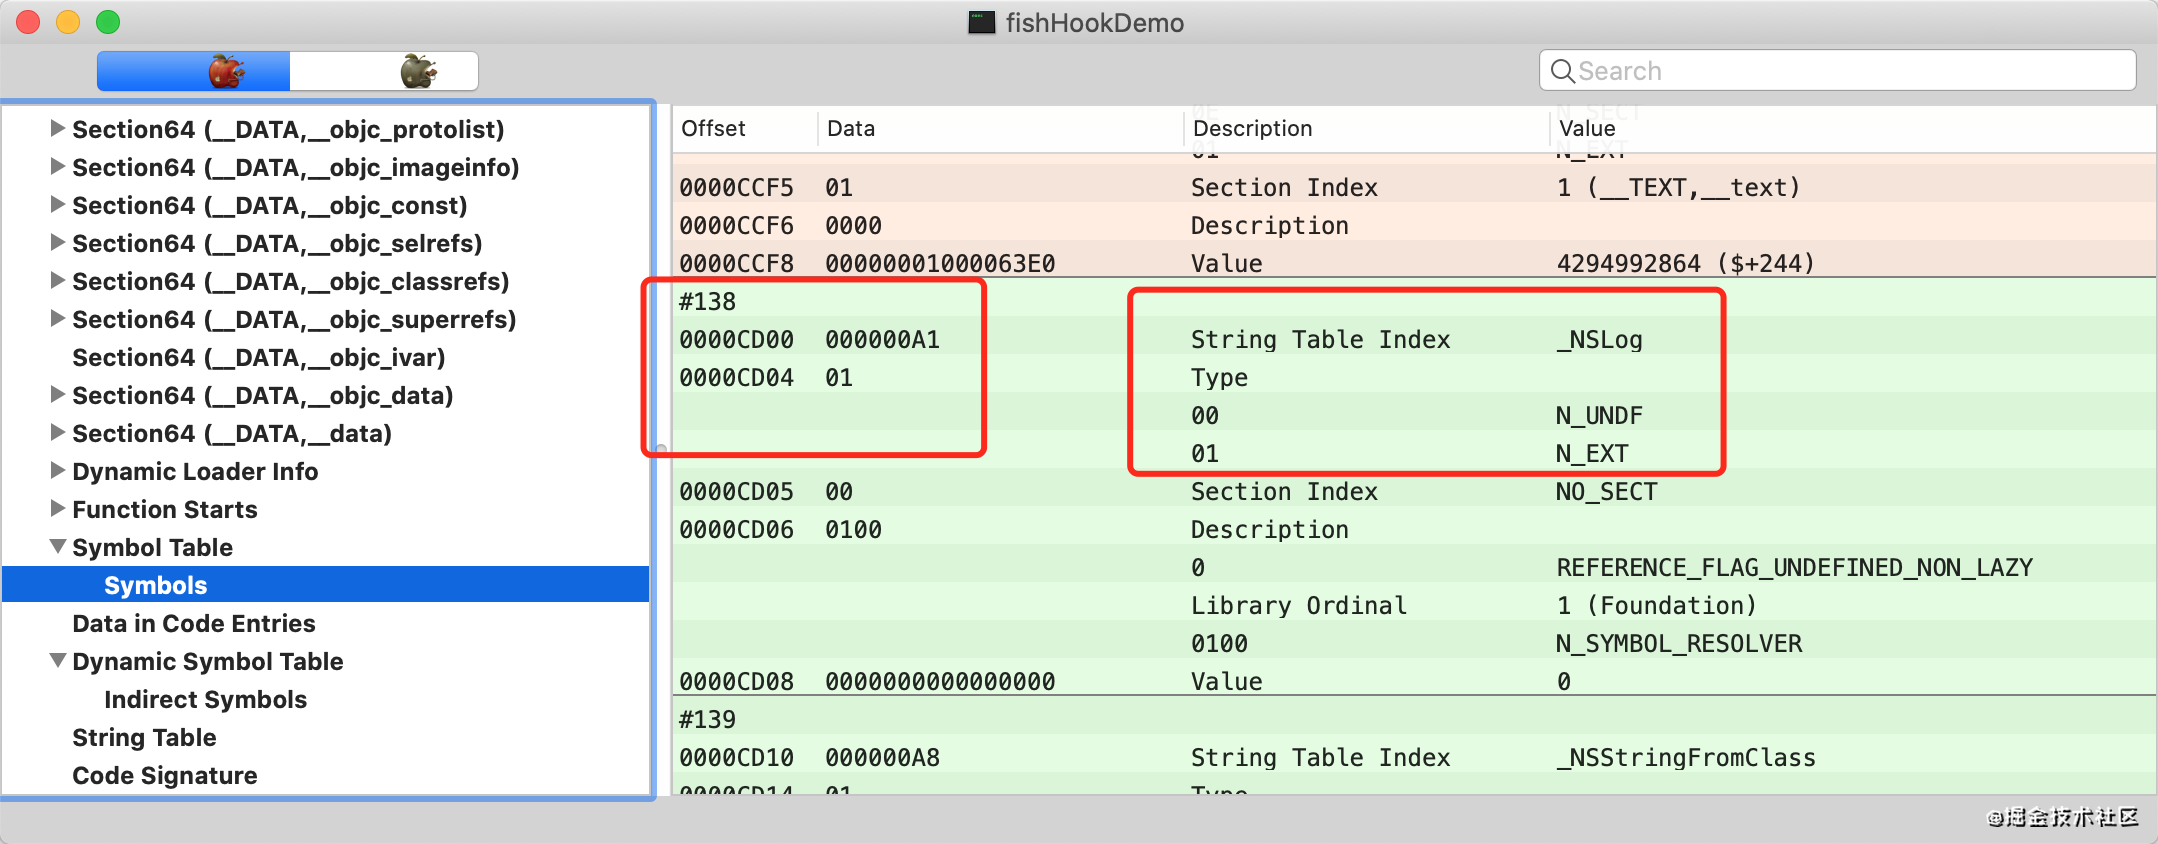Click the search magnifier icon
The image size is (2158, 844).
(x=1562, y=71)
